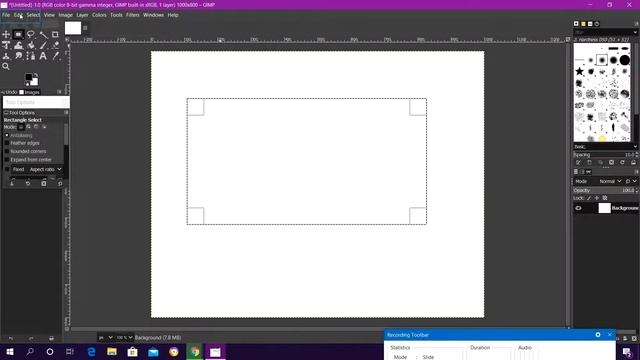Select the Move tool
Screen dimensions: 640x360
pos(6,34)
